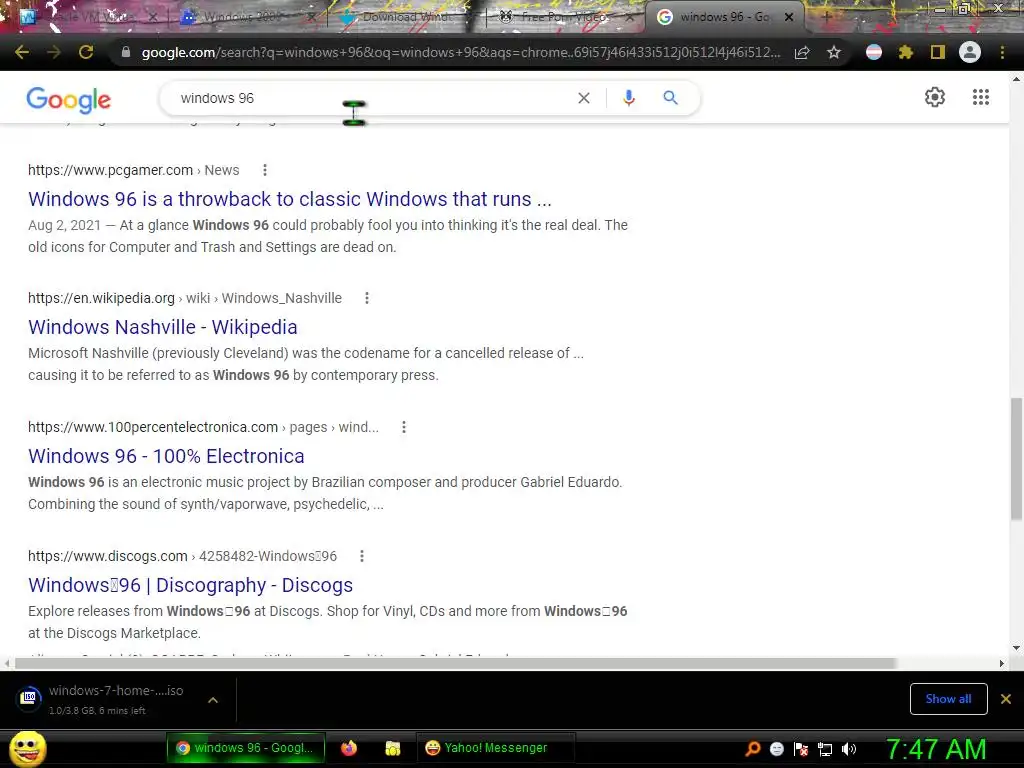The image size is (1024, 768).
Task: Open options for the discogs.com result
Action: click(x=362, y=556)
